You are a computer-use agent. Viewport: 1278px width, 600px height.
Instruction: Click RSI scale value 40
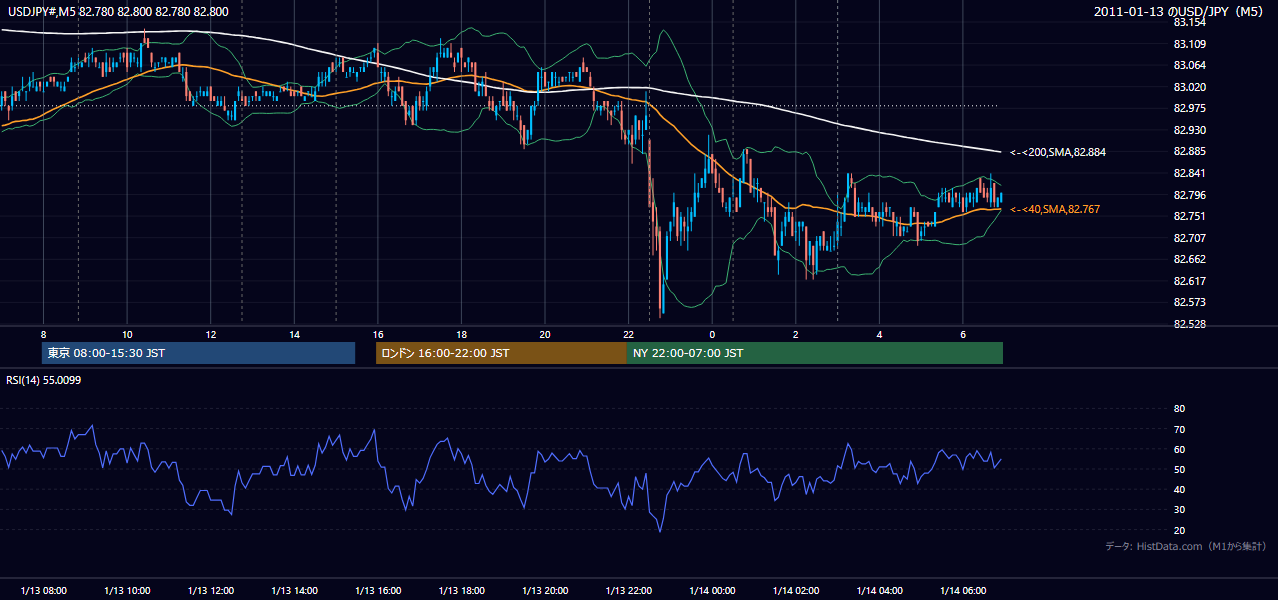click(1179, 489)
